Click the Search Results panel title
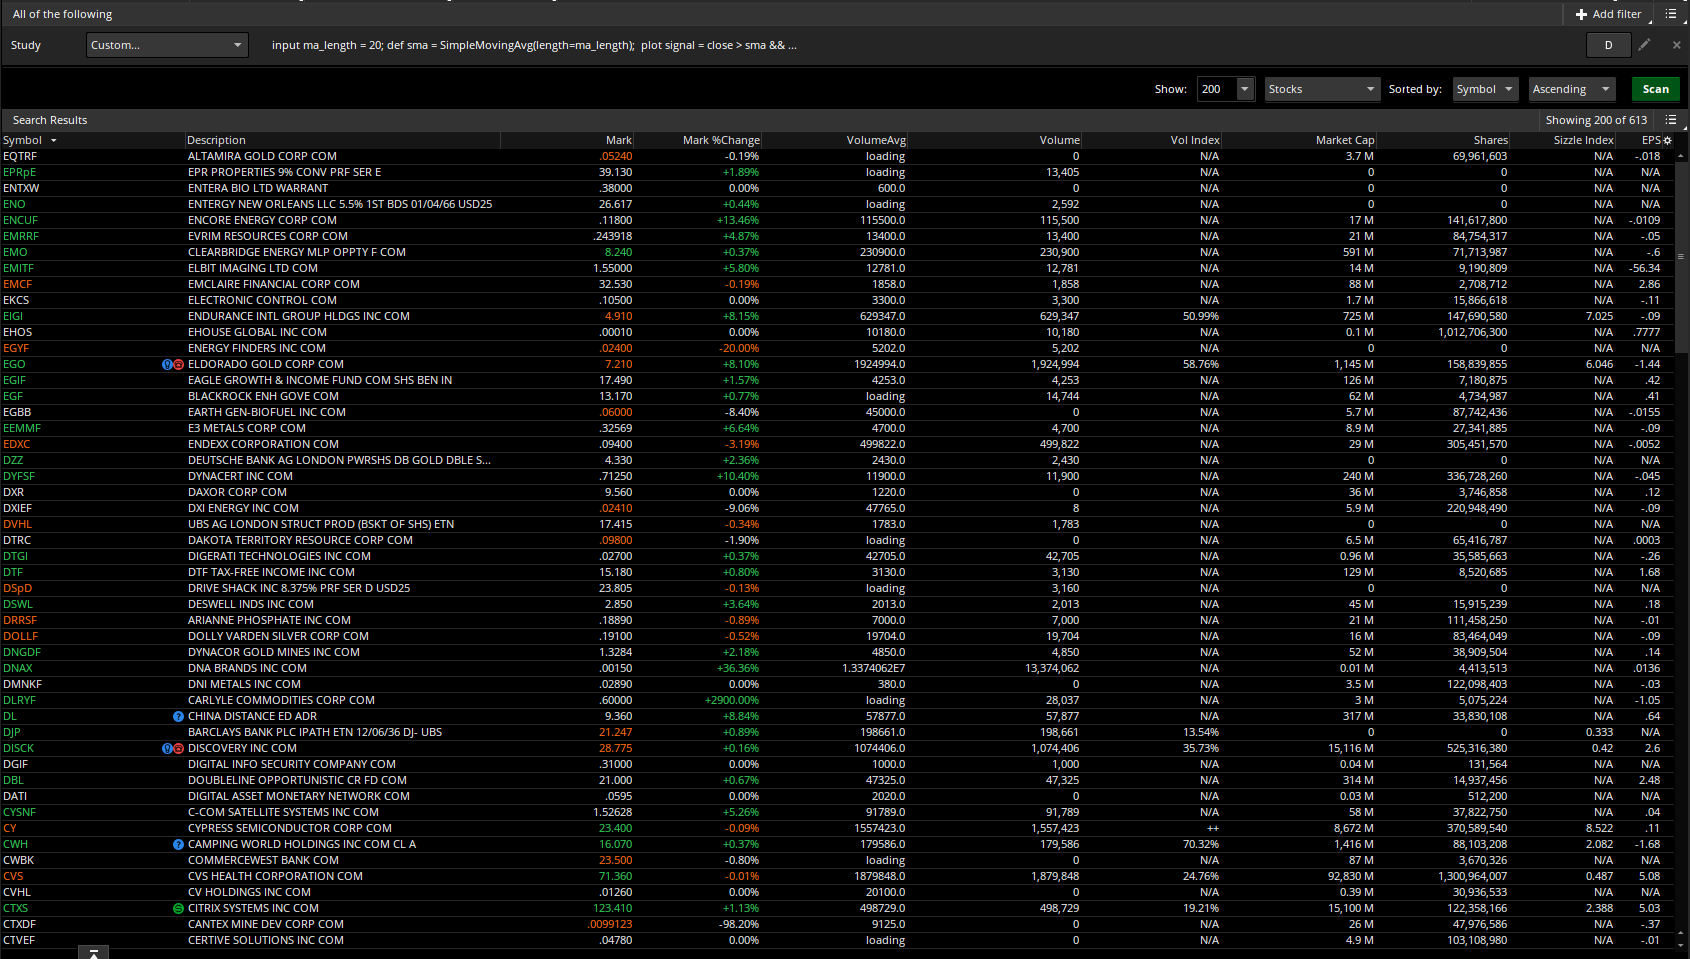The image size is (1690, 959). [x=50, y=120]
